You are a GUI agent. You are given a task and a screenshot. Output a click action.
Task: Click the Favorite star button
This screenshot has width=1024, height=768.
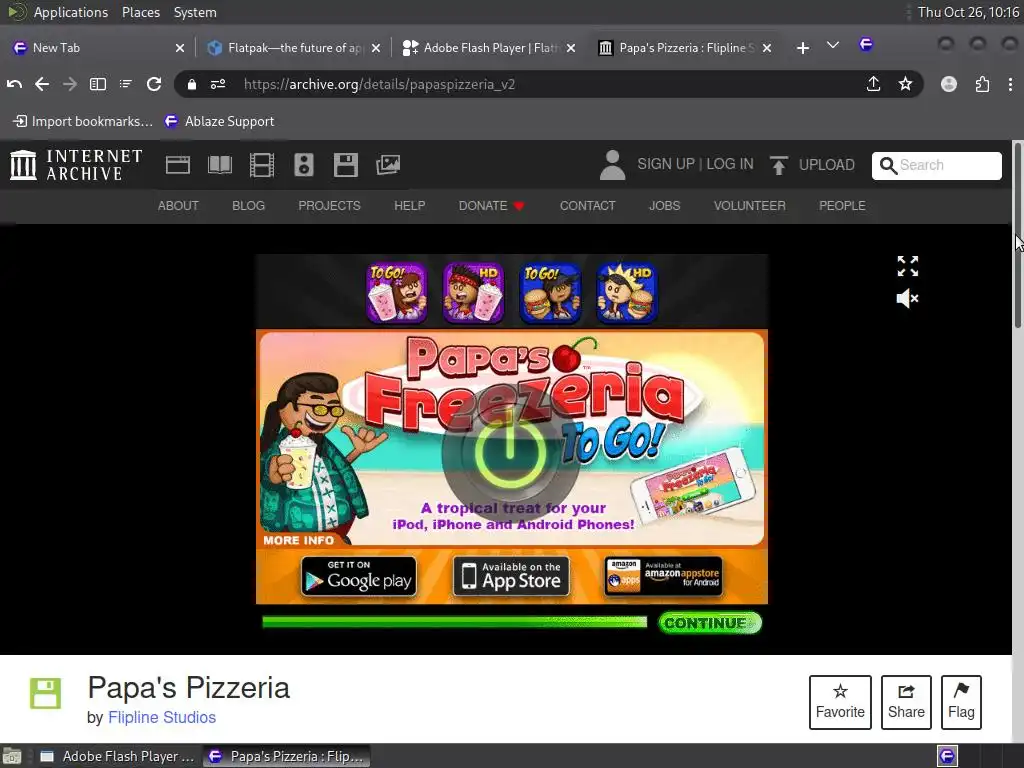[x=840, y=702]
